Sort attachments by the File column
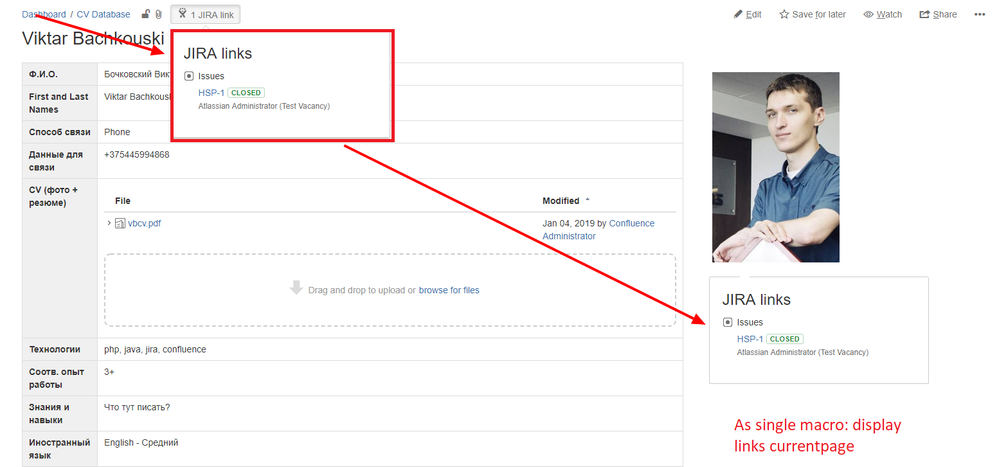Image resolution: width=999 pixels, height=467 pixels. 123,201
